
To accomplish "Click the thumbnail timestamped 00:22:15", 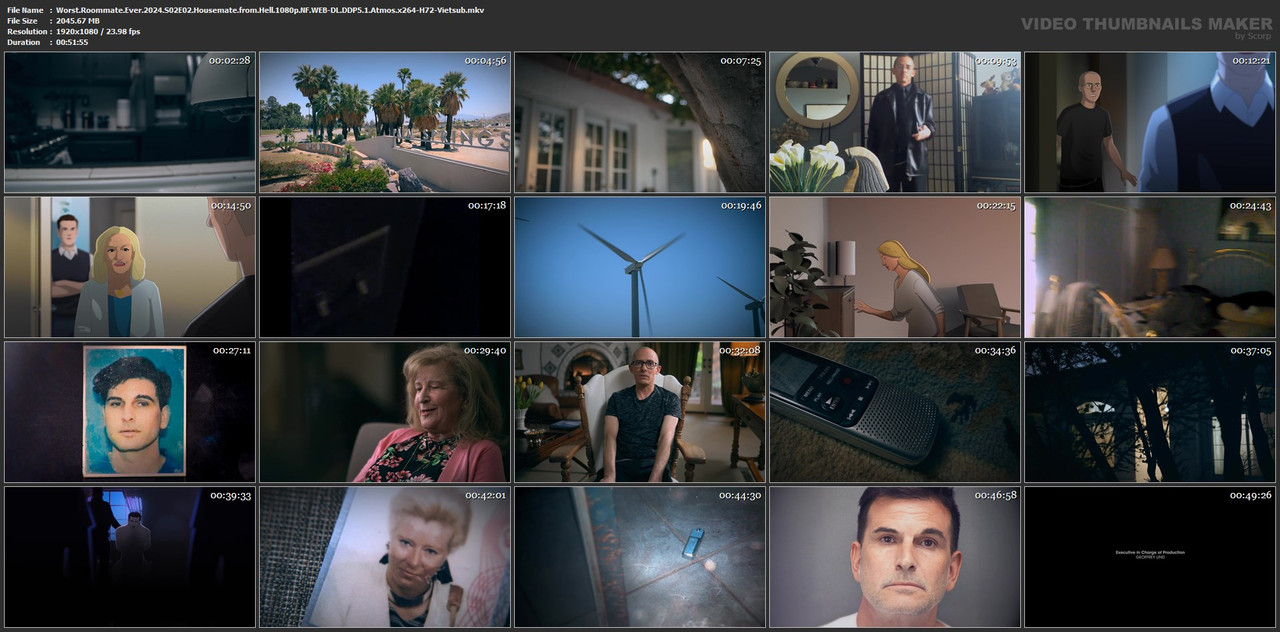I will tap(895, 267).
